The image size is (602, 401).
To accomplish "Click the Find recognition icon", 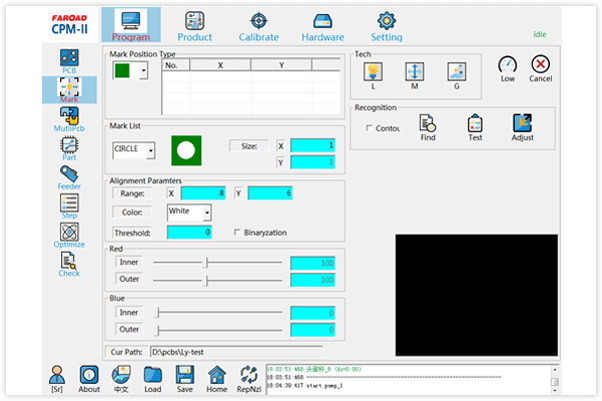I will [x=428, y=128].
